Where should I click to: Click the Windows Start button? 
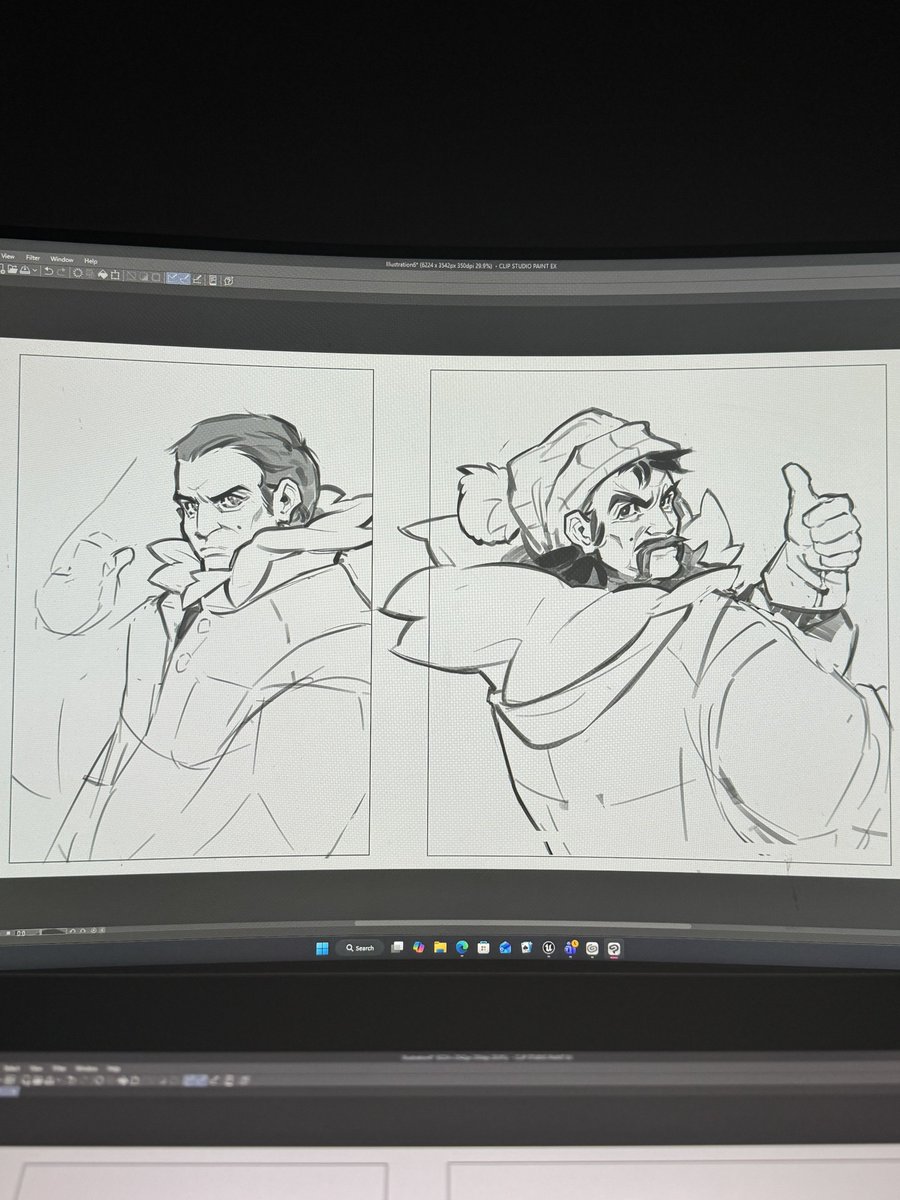pos(322,948)
